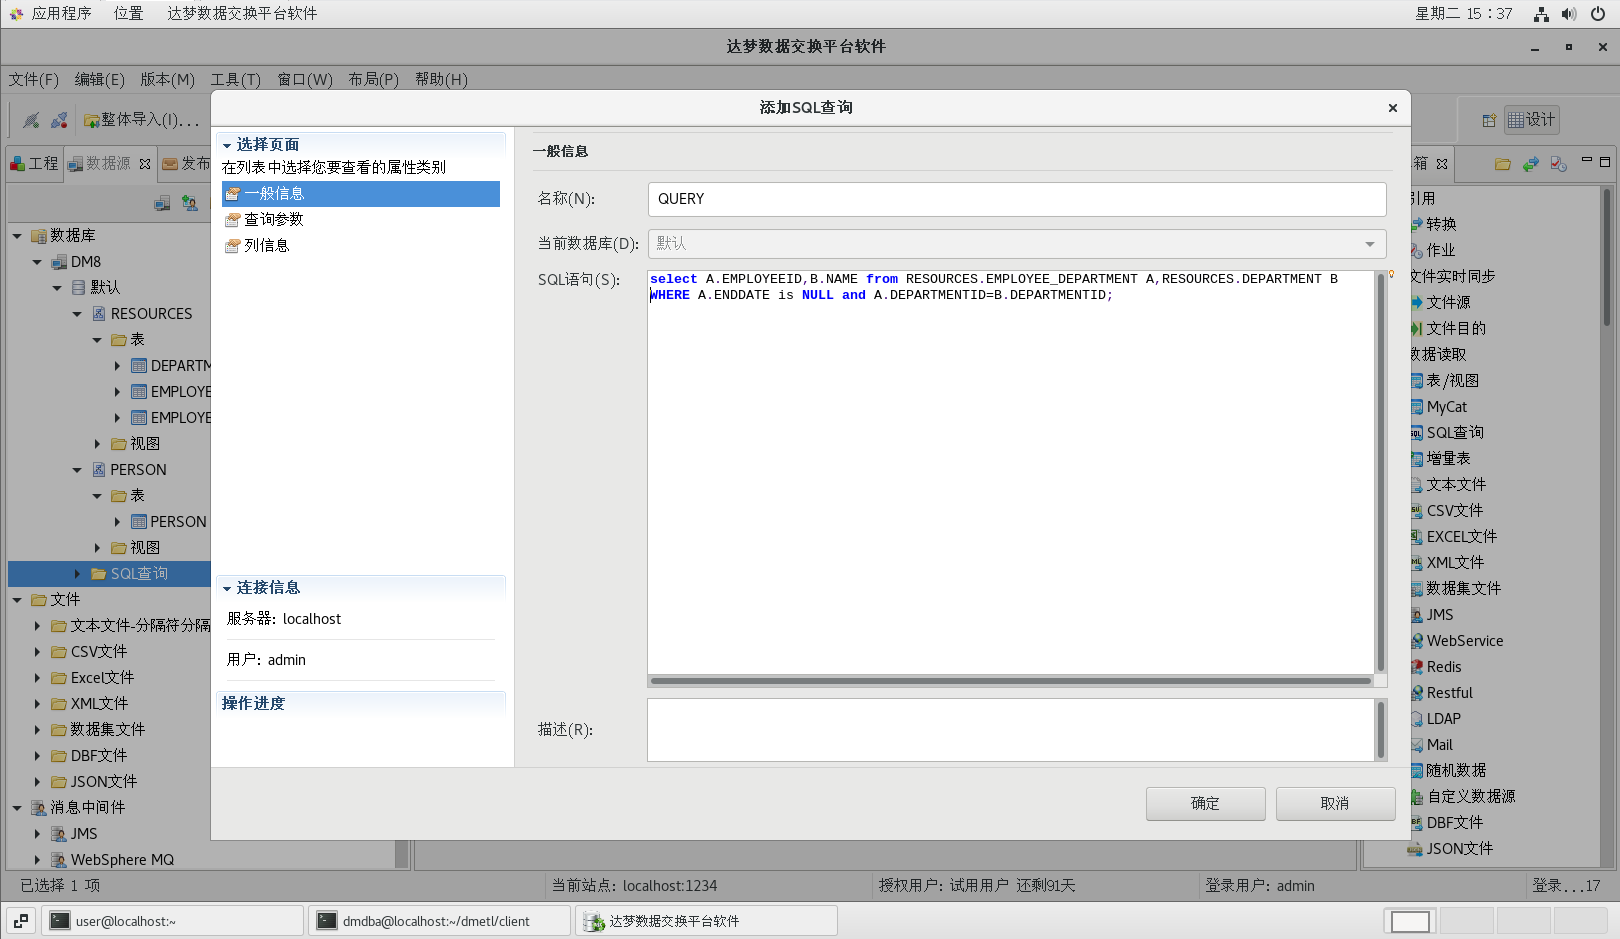Click the 转换 arrows icon in the toolbox

click(1417, 225)
